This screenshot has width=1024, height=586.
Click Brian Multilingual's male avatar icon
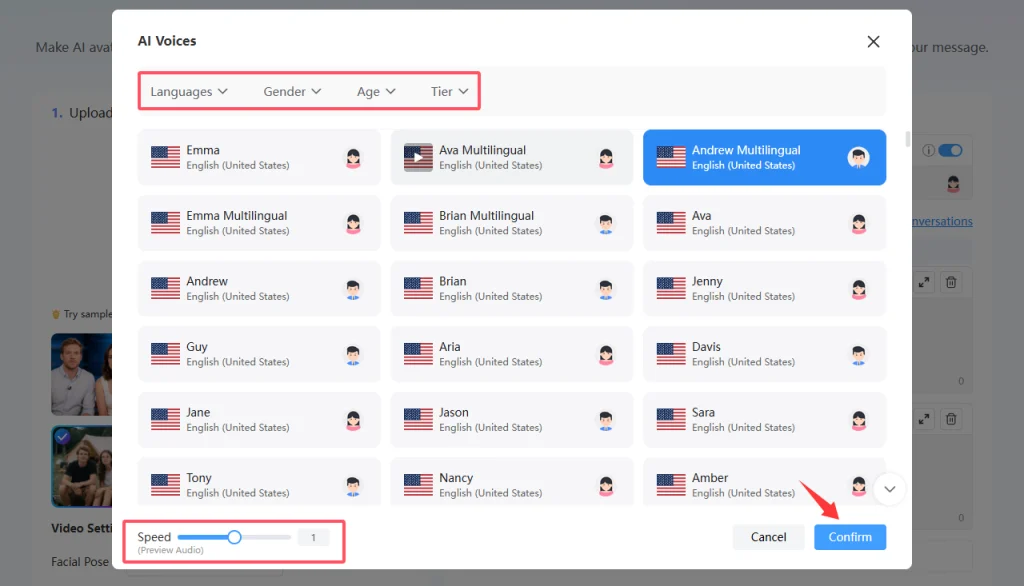coord(605,224)
